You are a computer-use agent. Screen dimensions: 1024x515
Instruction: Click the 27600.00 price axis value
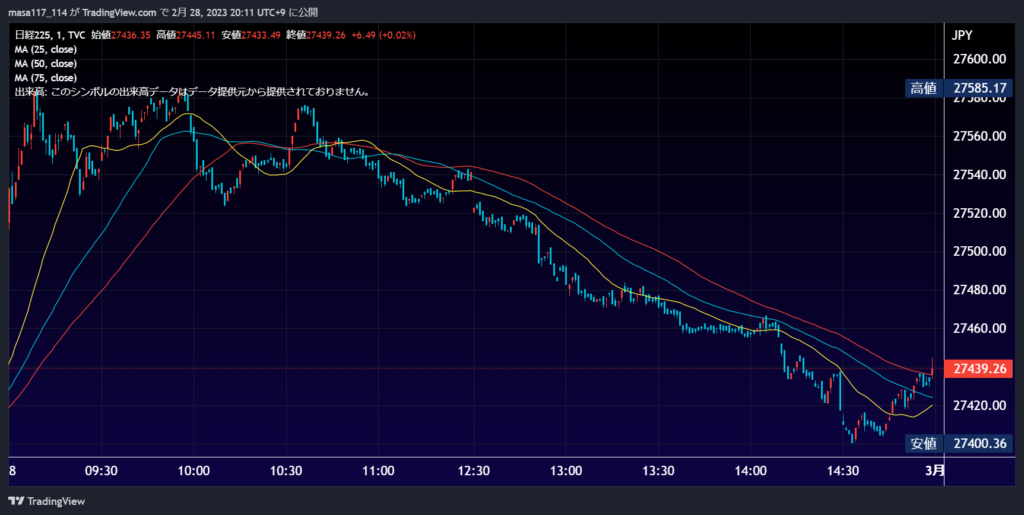tap(979, 59)
